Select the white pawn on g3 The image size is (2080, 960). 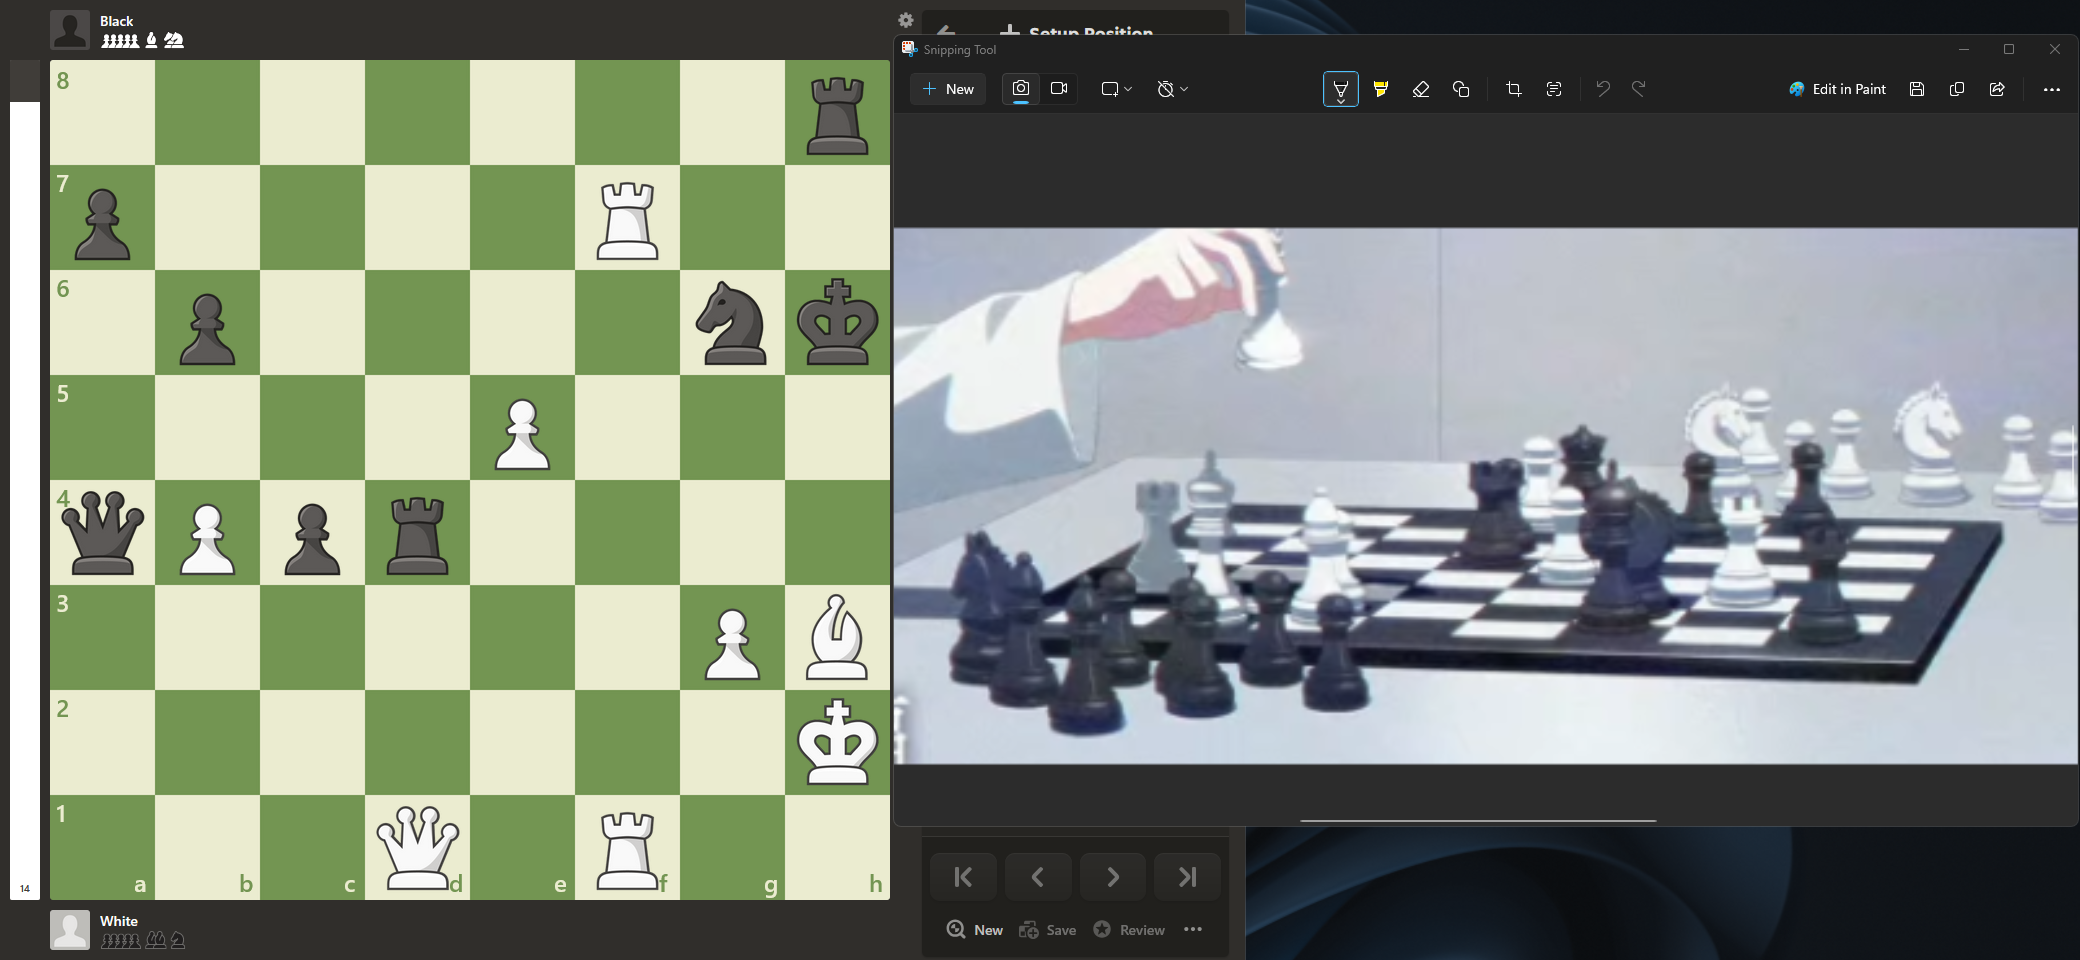pos(732,645)
